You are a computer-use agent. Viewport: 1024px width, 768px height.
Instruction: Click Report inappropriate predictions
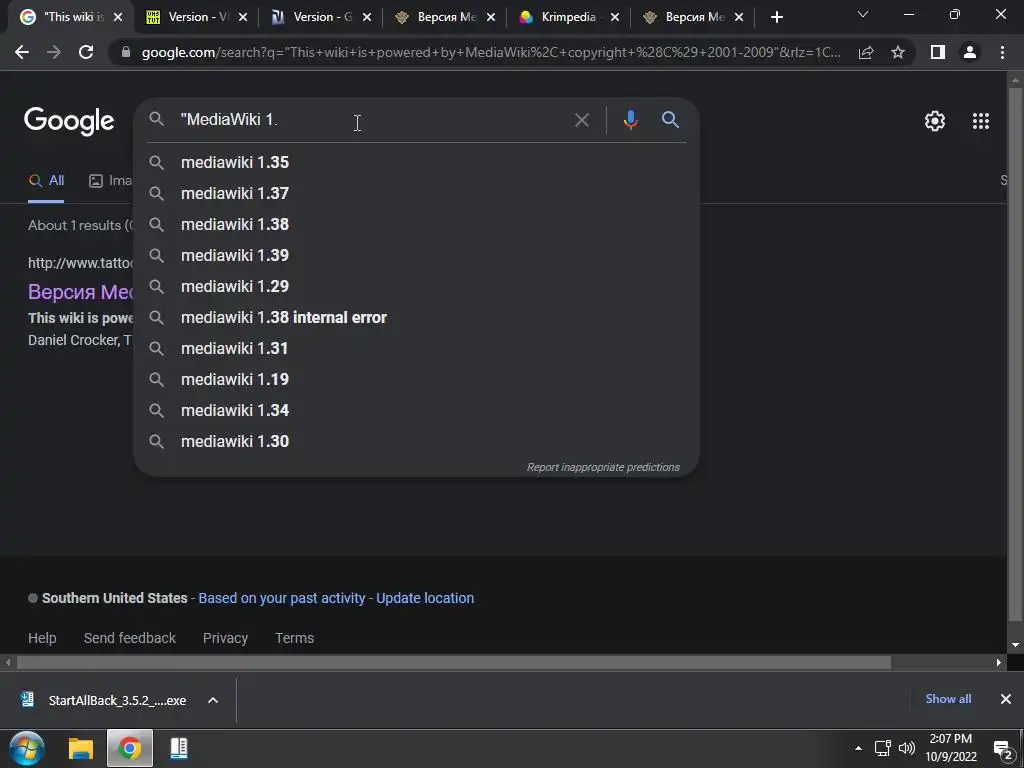[603, 467]
